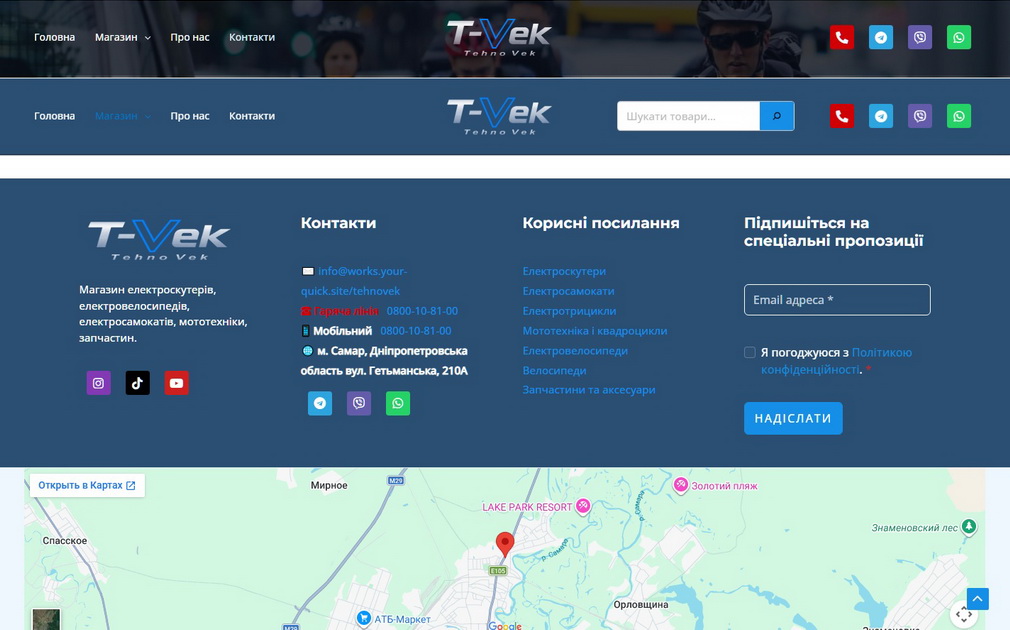The height and width of the screenshot is (630, 1010).
Task: Go to Контакти in the sticky navigation
Action: coord(252,116)
